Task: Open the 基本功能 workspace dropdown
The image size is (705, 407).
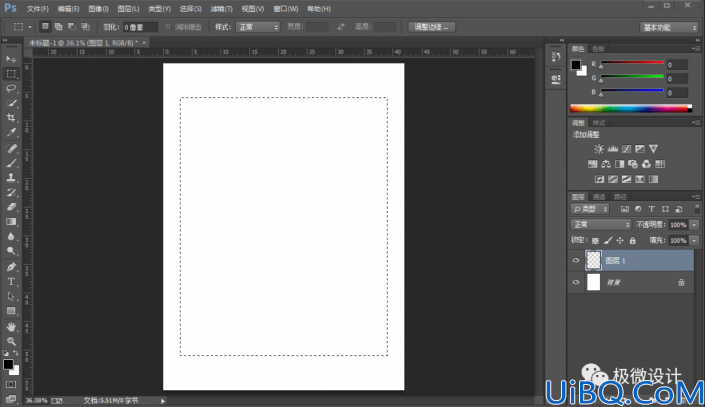Action: pos(669,27)
